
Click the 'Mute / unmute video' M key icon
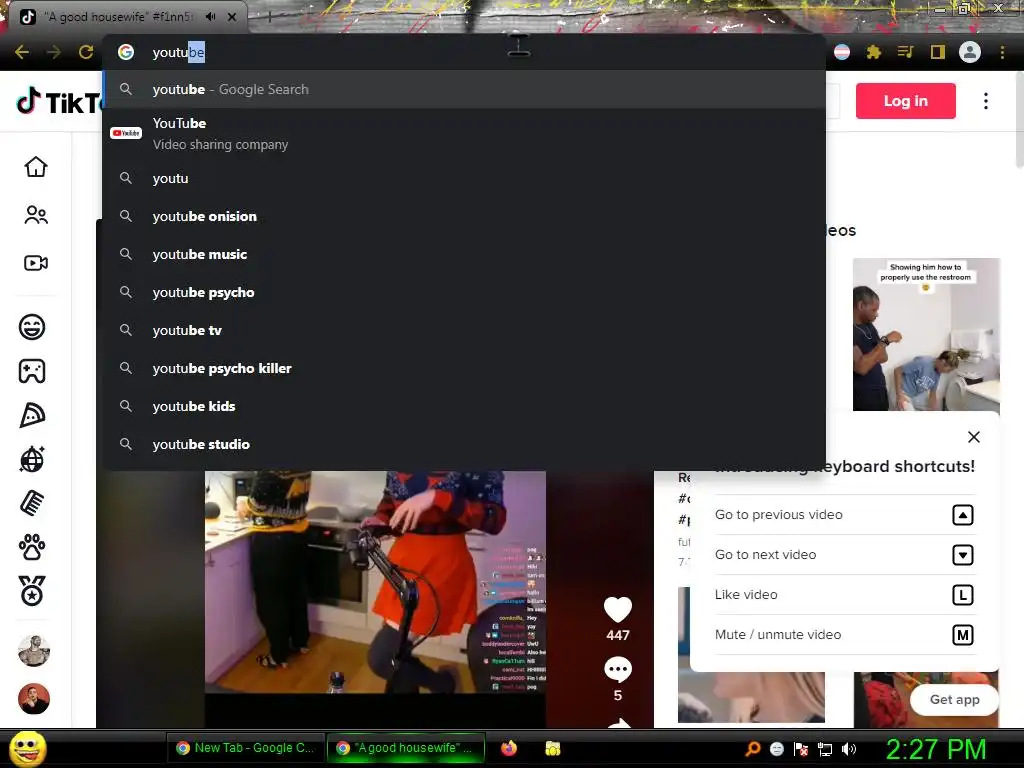point(963,635)
